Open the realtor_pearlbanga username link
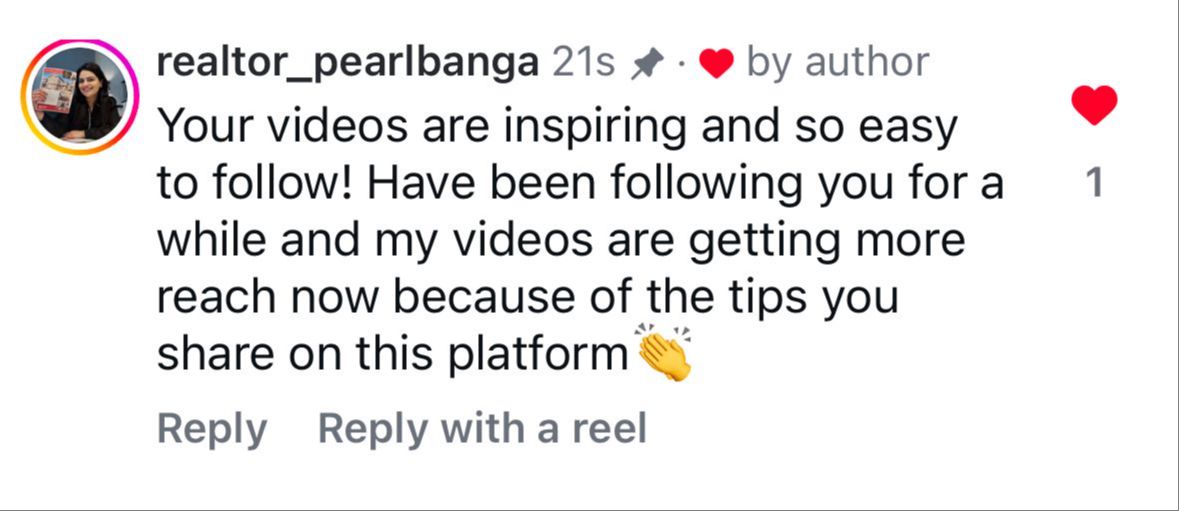Image resolution: width=1179 pixels, height=511 pixels. 349,63
